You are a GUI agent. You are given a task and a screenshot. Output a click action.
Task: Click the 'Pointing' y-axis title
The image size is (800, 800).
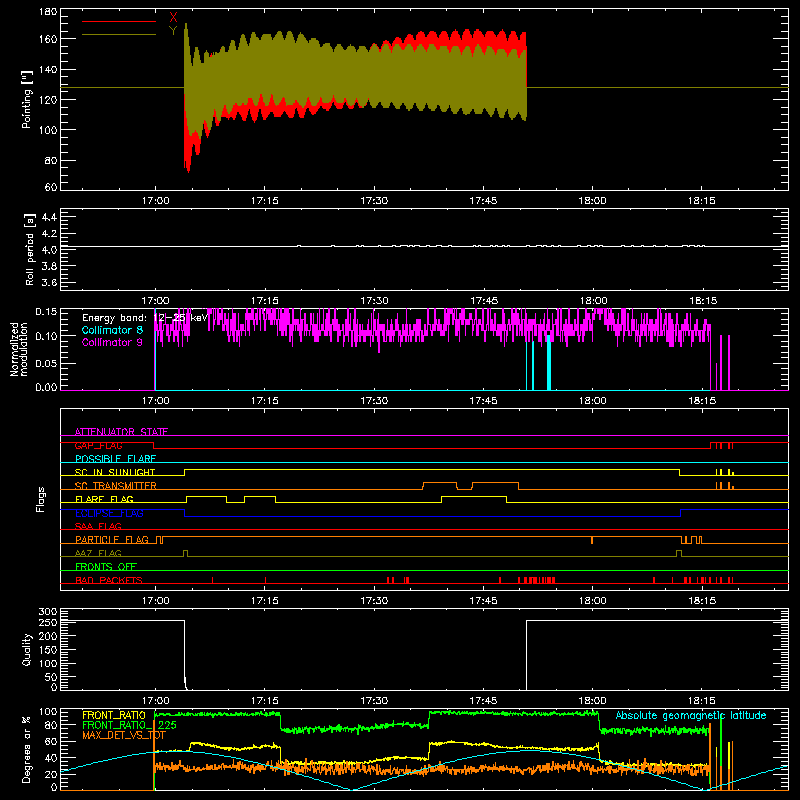(x=27, y=99)
